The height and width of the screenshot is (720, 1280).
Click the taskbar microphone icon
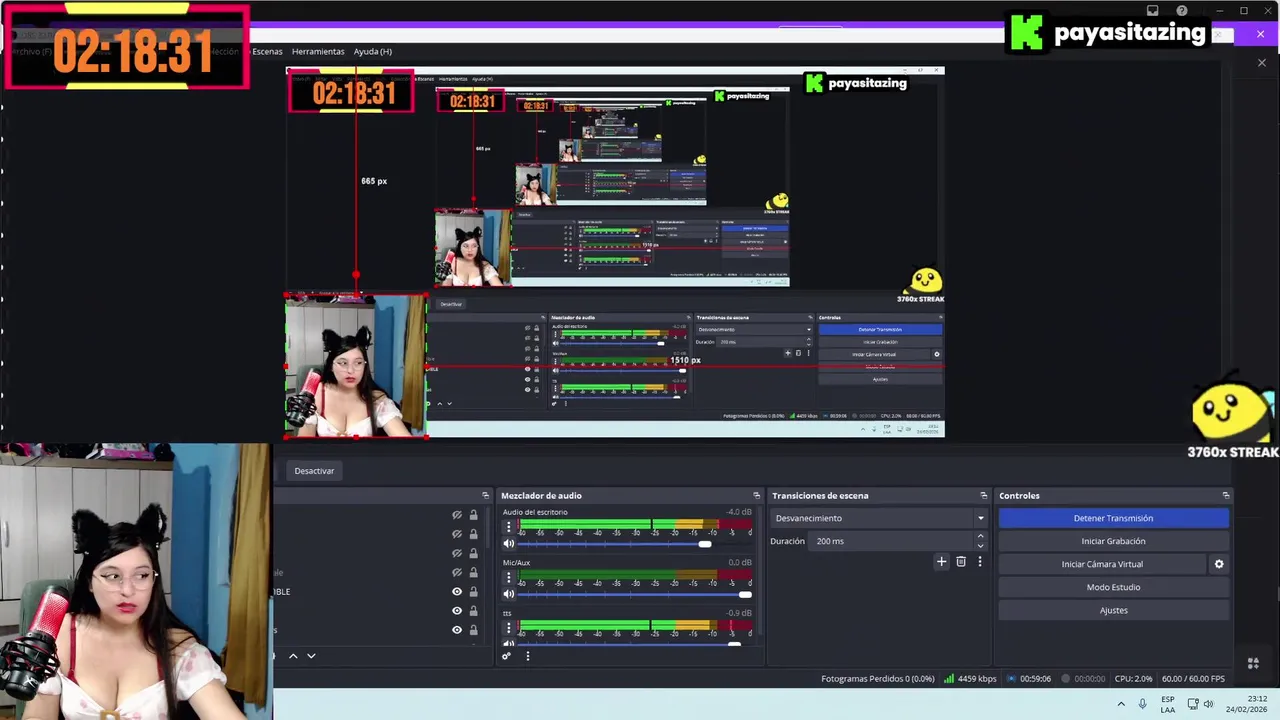tap(1142, 704)
